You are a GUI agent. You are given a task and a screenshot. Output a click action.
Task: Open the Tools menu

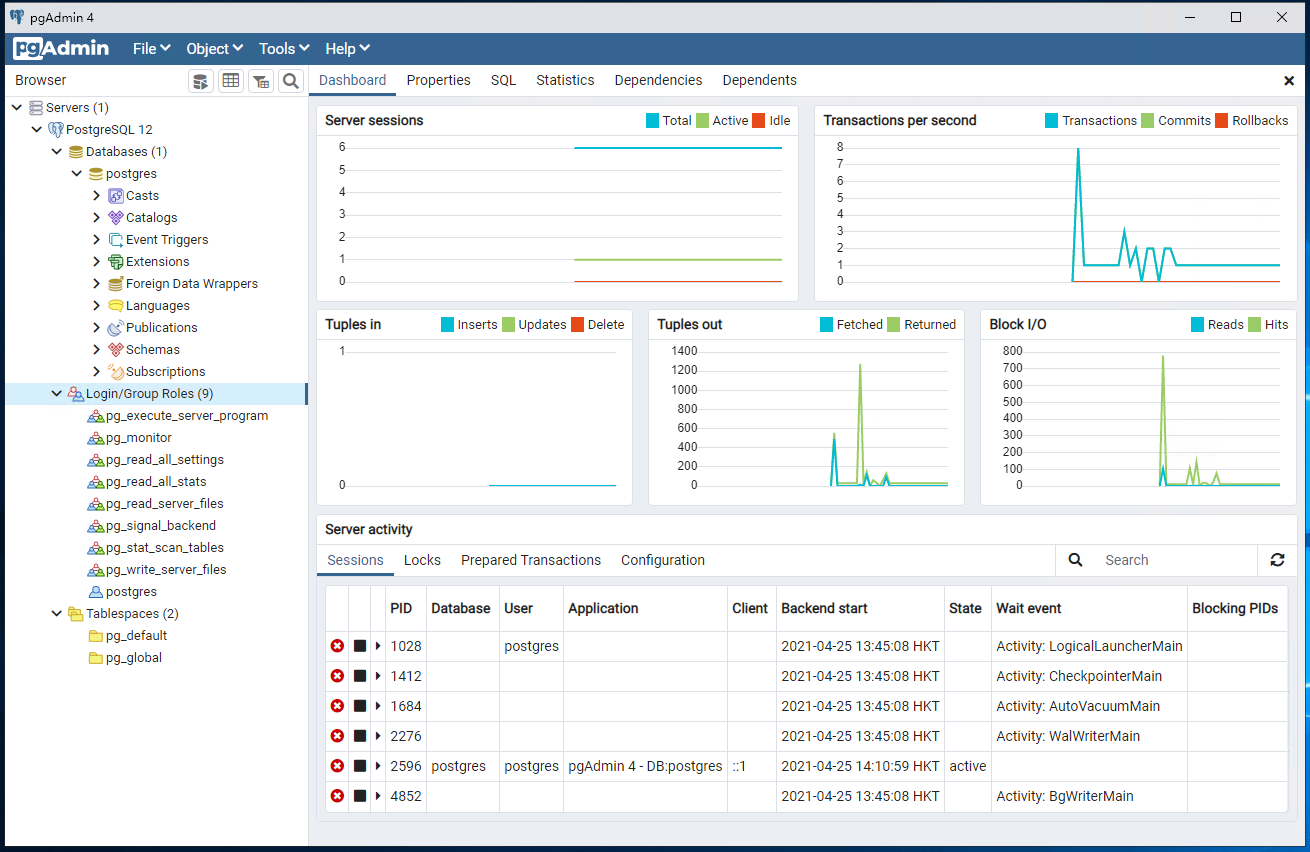click(x=283, y=48)
